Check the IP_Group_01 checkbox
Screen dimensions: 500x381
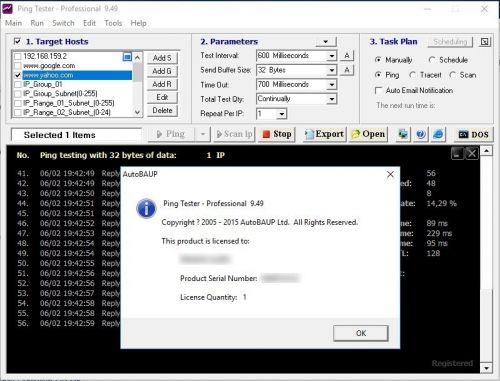(18, 84)
